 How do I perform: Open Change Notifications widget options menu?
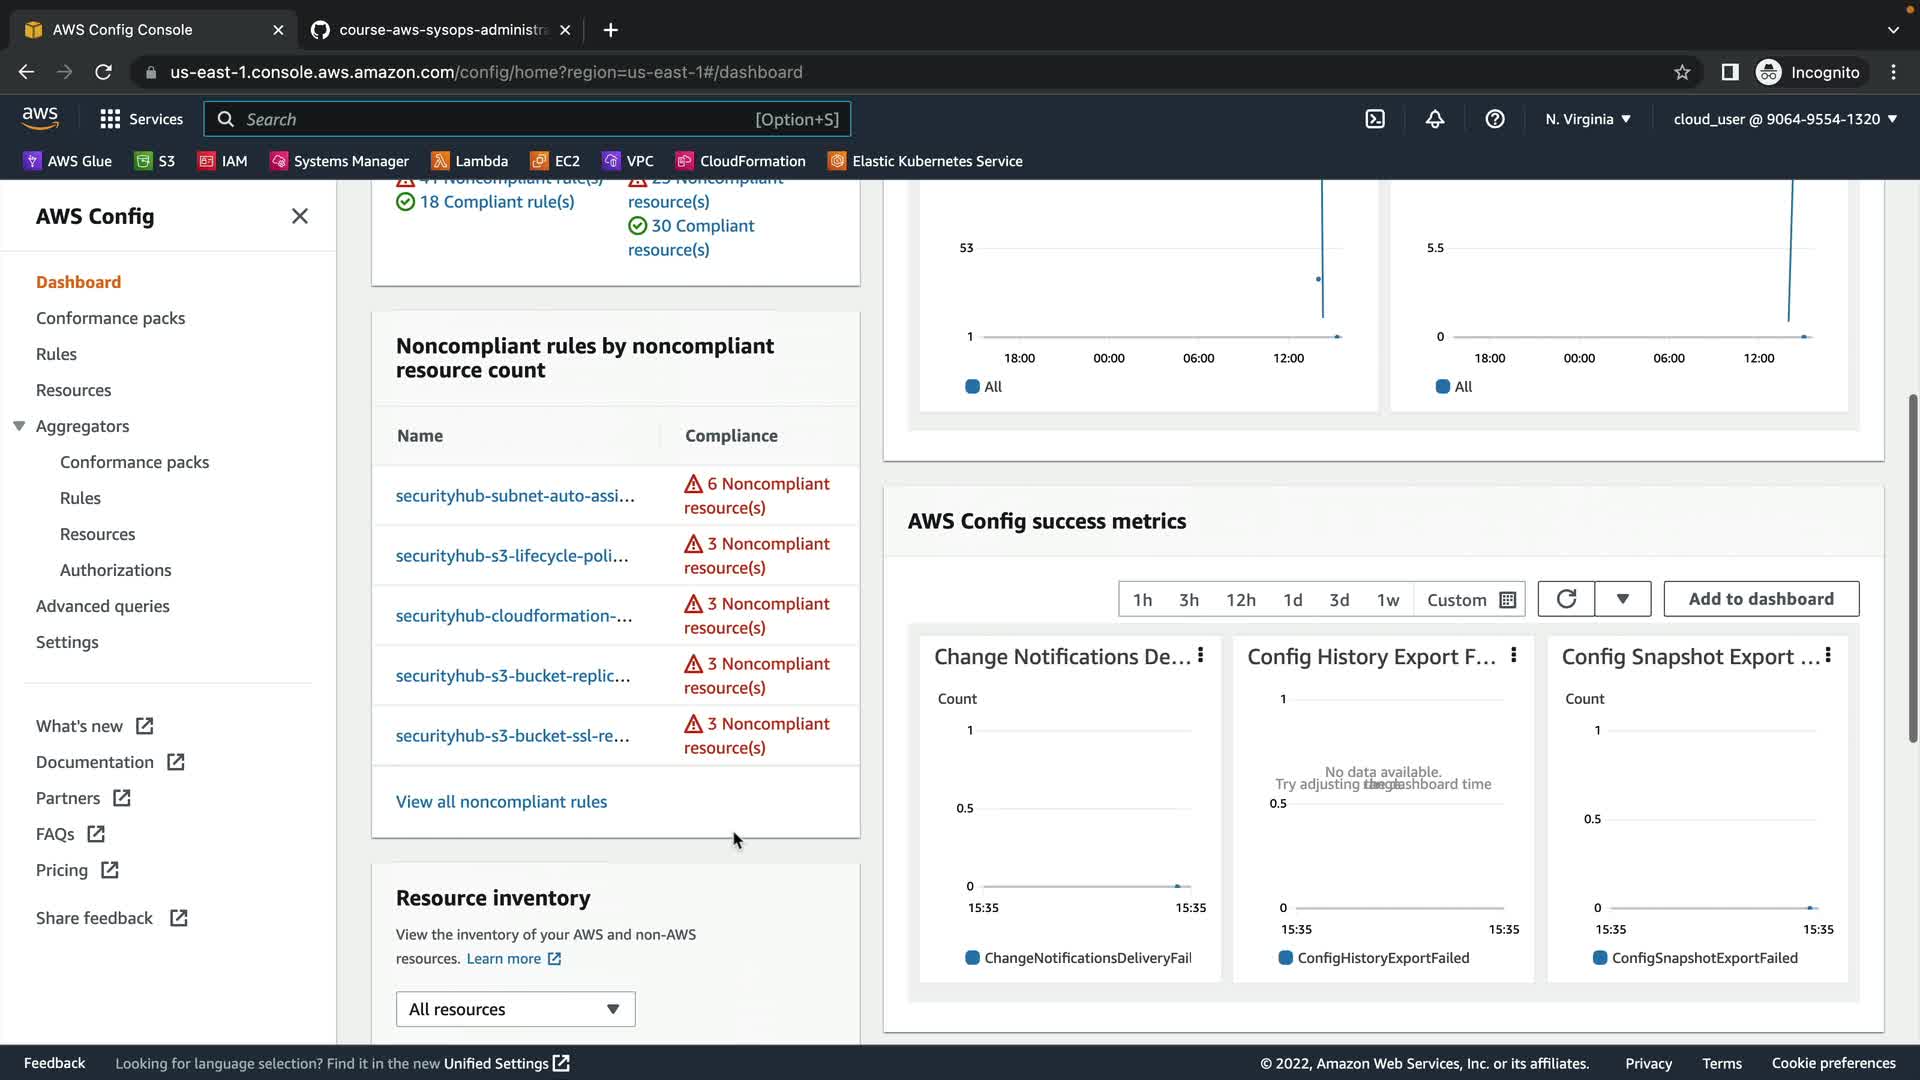(x=1201, y=655)
